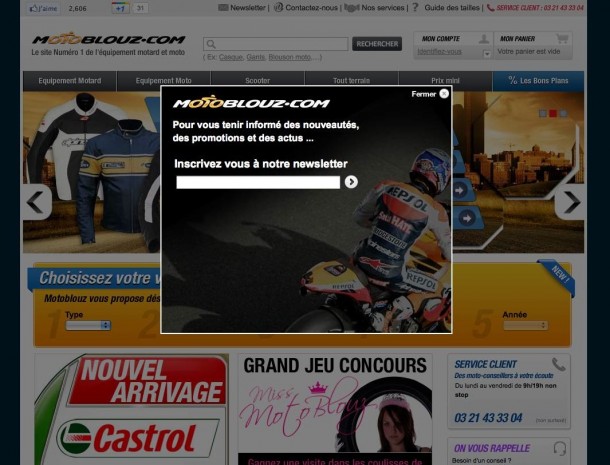Click the Identifiez-vous link

click(x=440, y=51)
